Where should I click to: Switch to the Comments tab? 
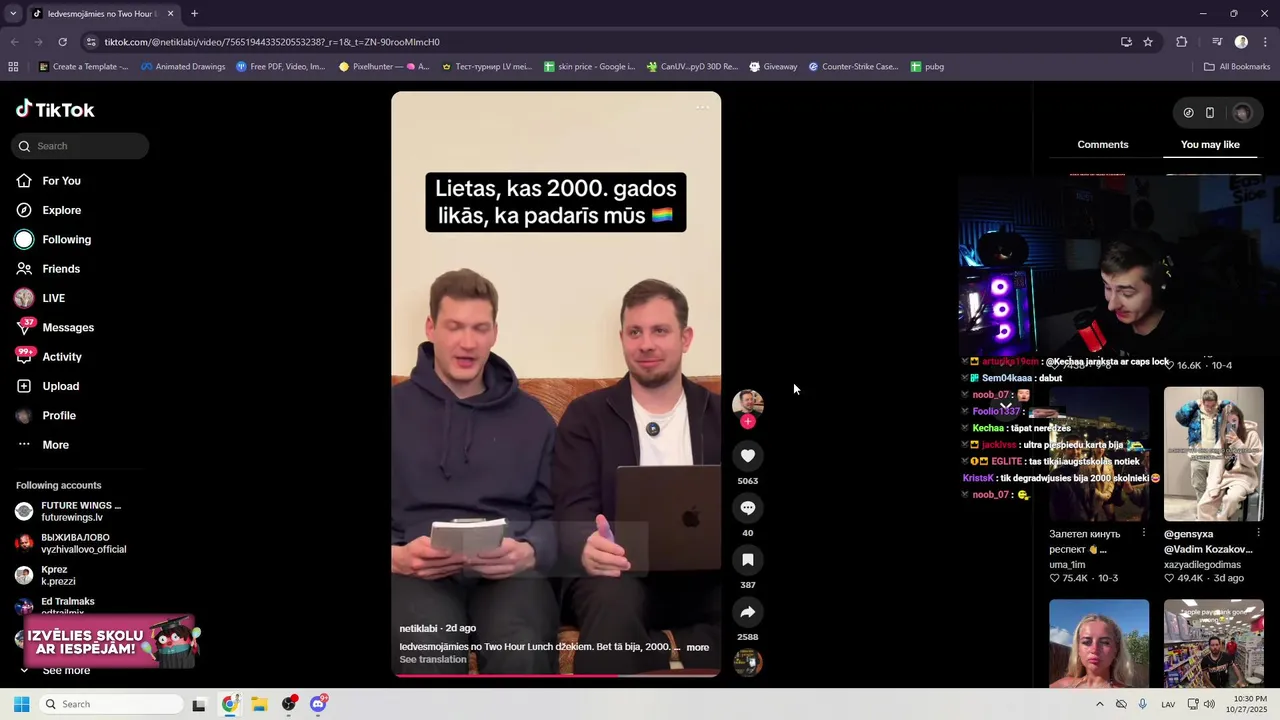pyautogui.click(x=1103, y=145)
